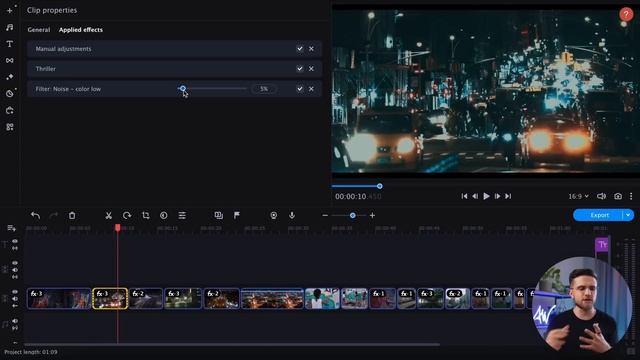Open the Sounds music note tab

(9, 27)
